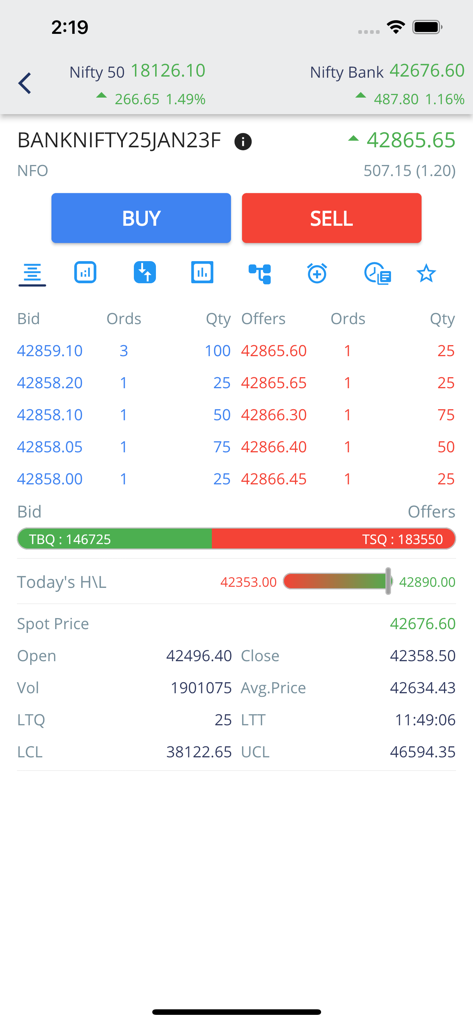Select the market depth tab icon

31,274
